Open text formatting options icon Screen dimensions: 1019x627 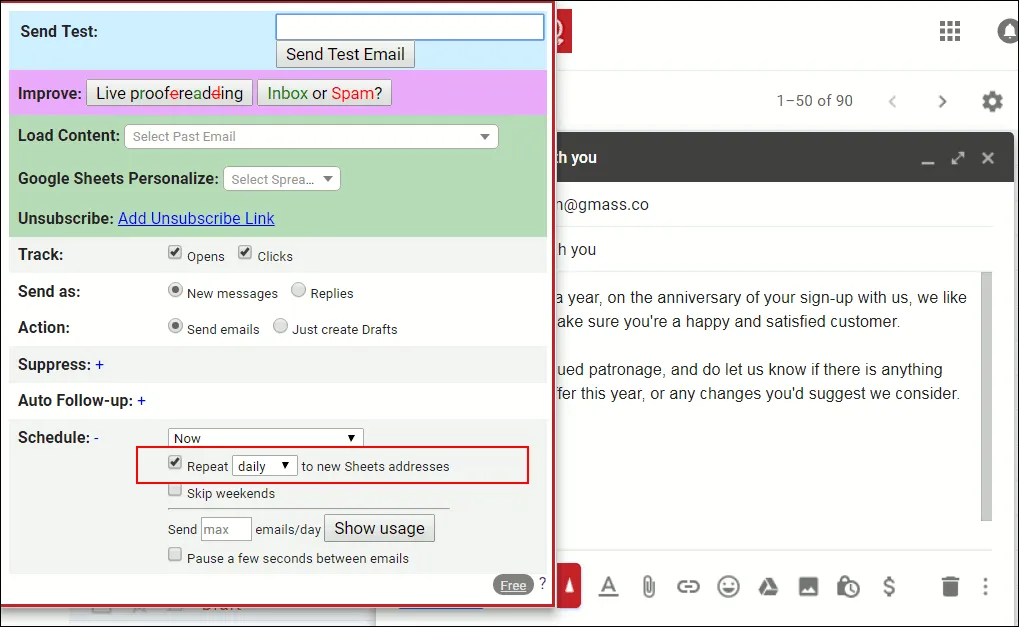pyautogui.click(x=608, y=586)
